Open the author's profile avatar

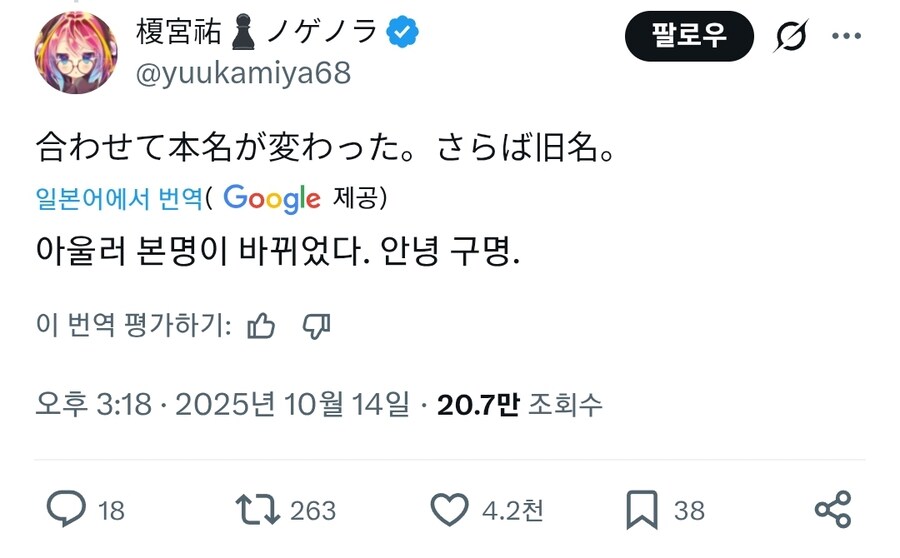click(76, 53)
